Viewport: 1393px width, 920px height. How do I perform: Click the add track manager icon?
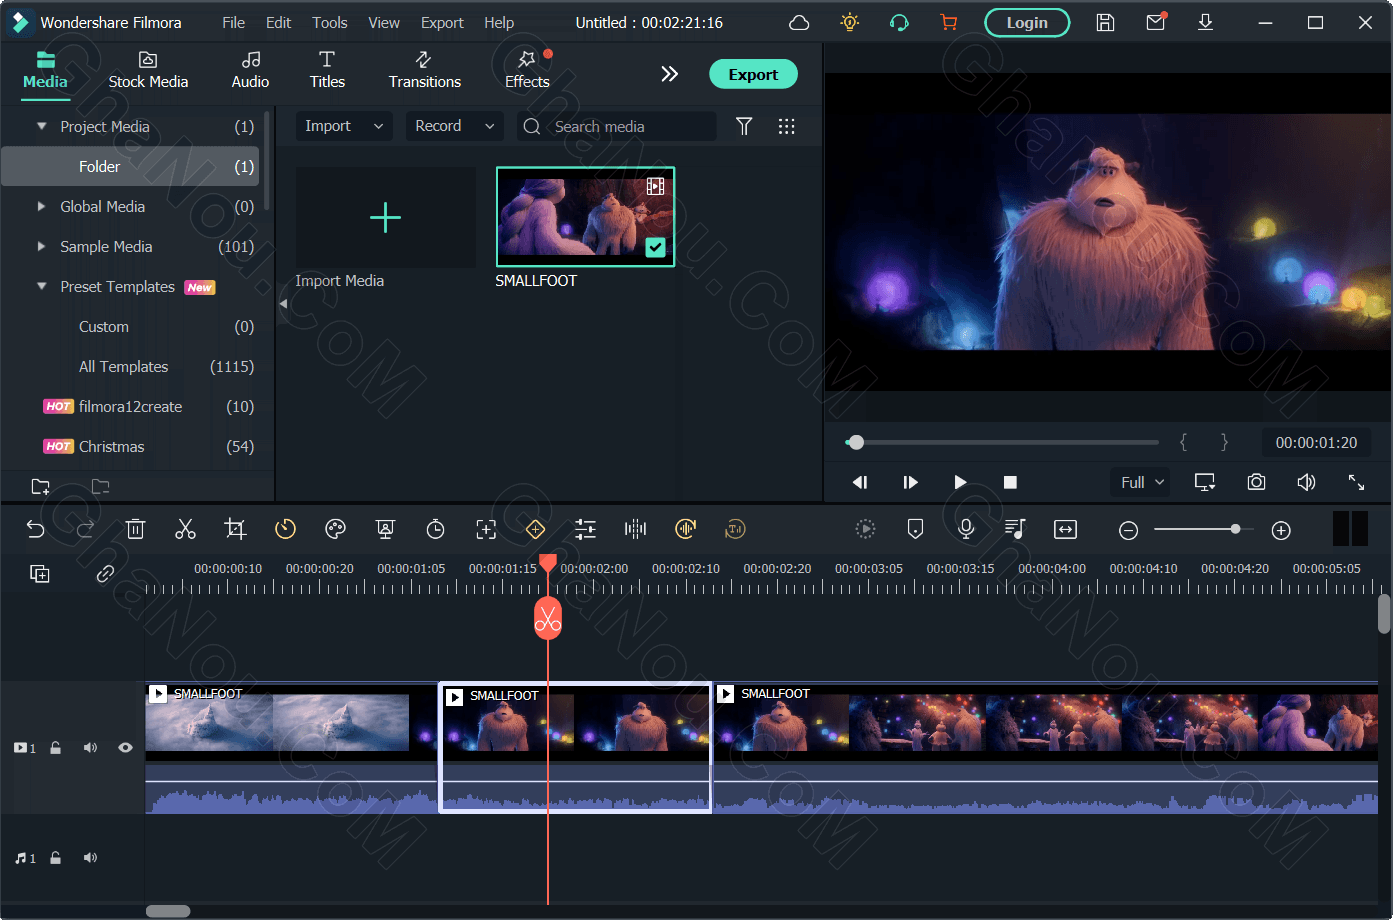40,574
